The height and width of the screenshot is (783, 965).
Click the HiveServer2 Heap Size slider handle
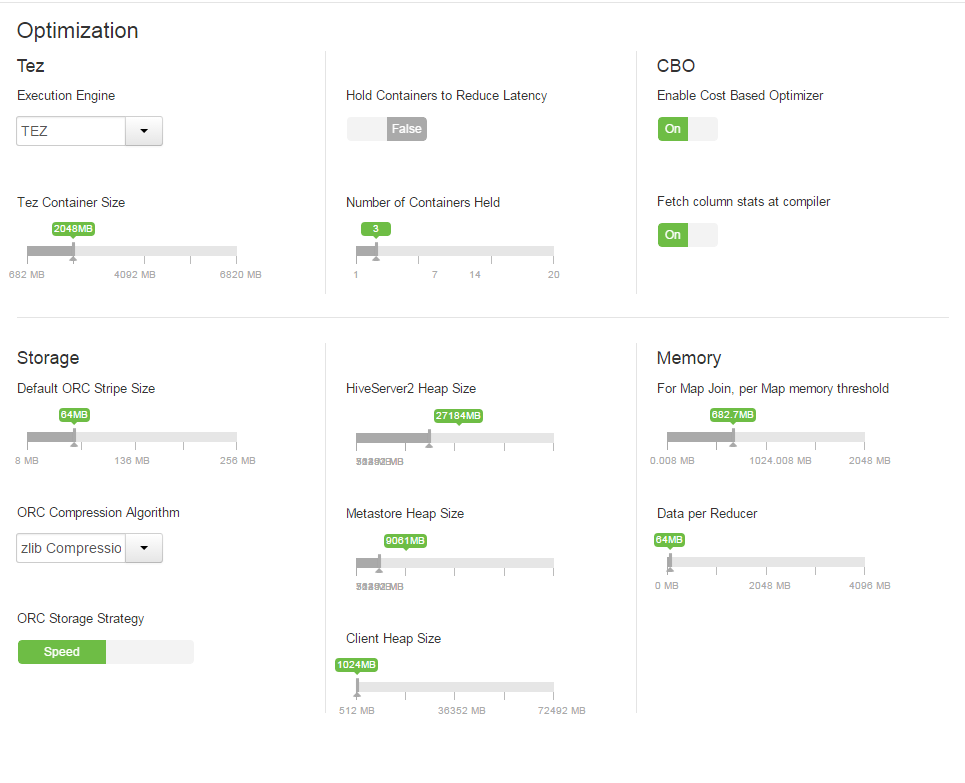[429, 437]
